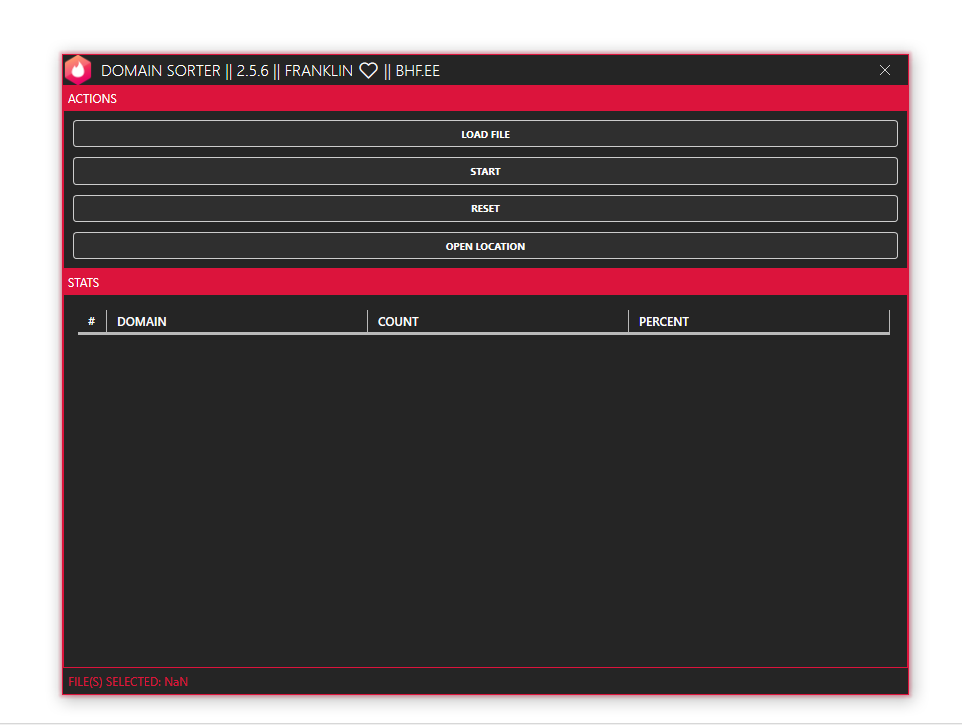Click the FRANKLIN name in the title bar

318,71
